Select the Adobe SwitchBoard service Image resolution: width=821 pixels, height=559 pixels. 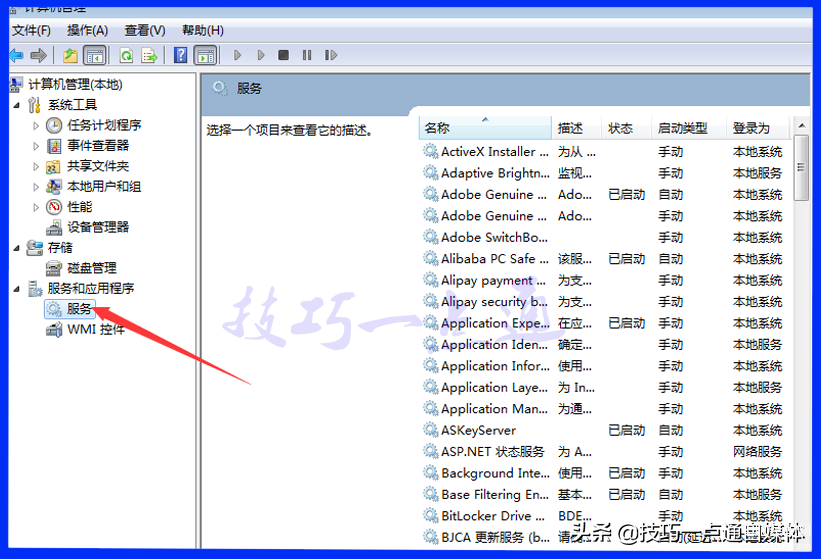pyautogui.click(x=602, y=238)
